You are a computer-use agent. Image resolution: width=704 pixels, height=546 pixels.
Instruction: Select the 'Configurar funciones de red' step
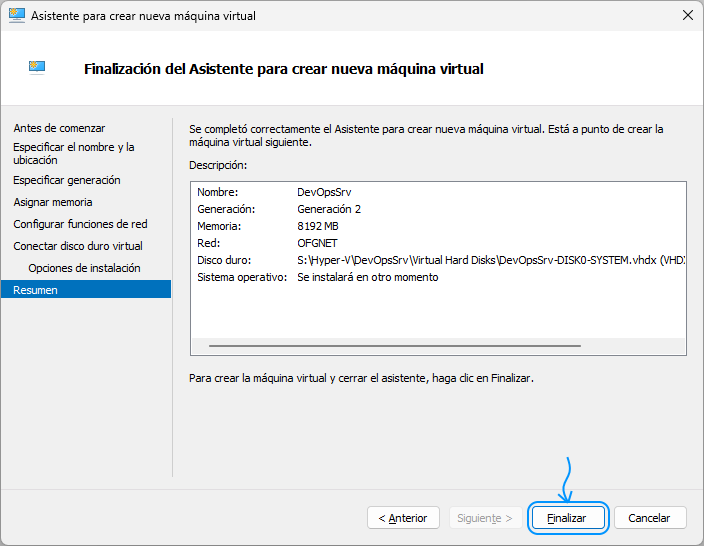click(80, 224)
